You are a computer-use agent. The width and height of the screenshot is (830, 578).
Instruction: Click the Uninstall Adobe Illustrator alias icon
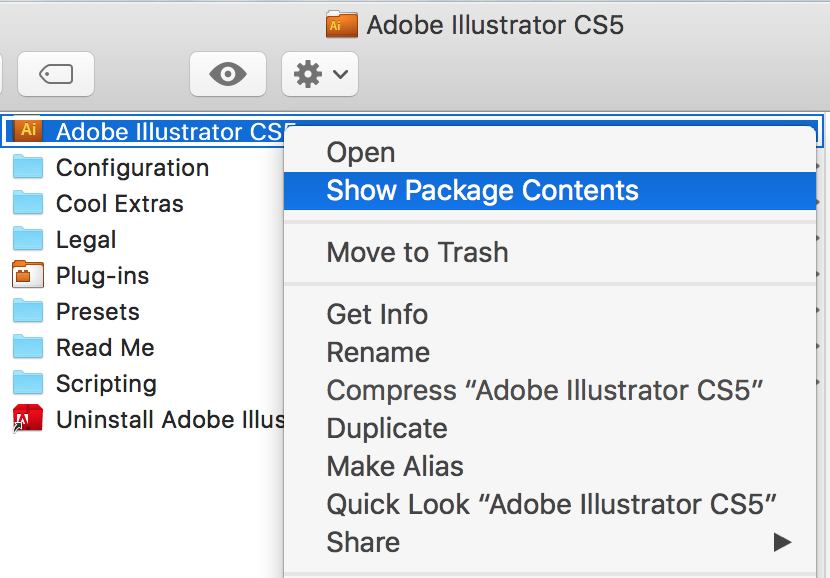28,419
